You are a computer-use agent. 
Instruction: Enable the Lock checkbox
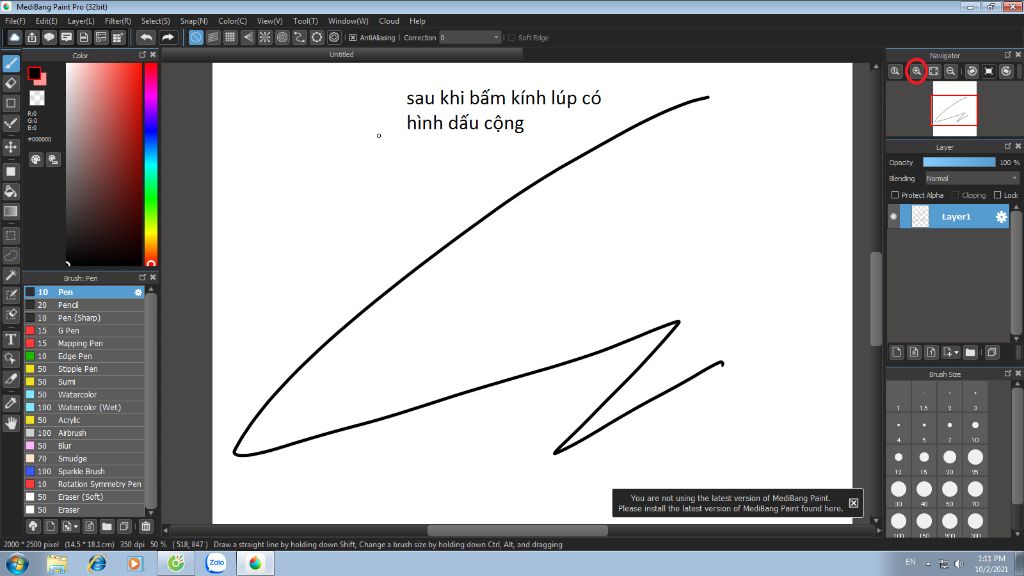click(997, 195)
